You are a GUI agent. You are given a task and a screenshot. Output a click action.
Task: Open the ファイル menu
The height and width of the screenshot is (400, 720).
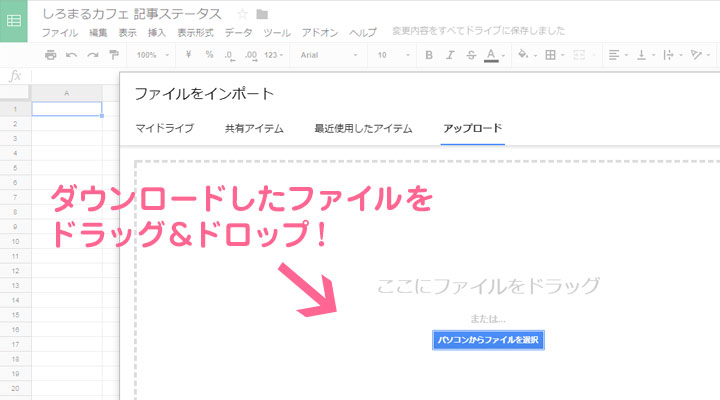click(60, 33)
